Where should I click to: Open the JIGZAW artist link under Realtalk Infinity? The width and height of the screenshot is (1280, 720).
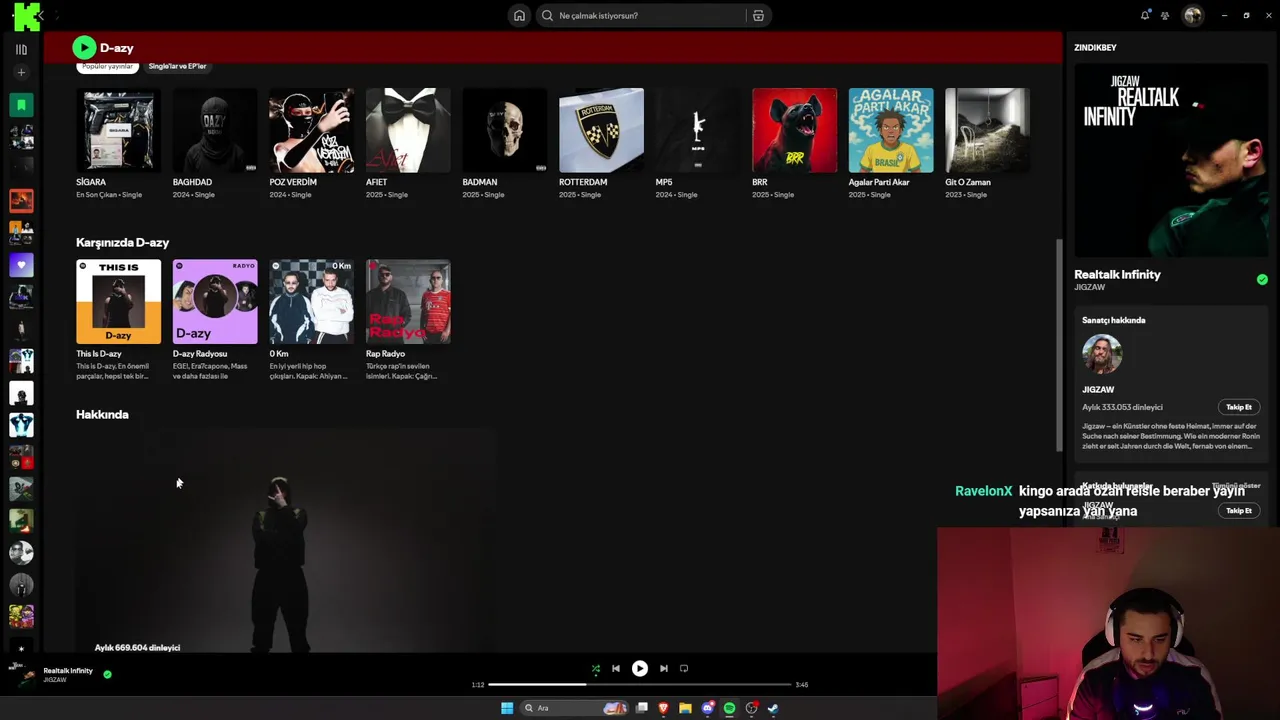click(x=1089, y=288)
